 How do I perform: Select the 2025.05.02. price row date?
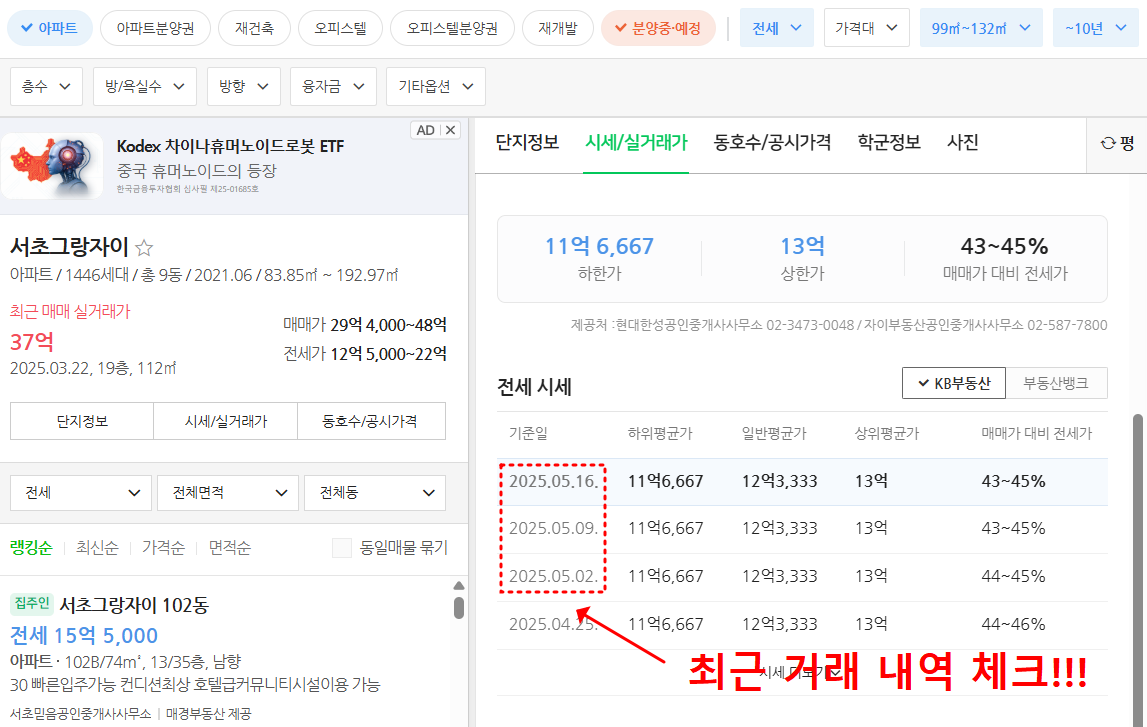pos(554,576)
